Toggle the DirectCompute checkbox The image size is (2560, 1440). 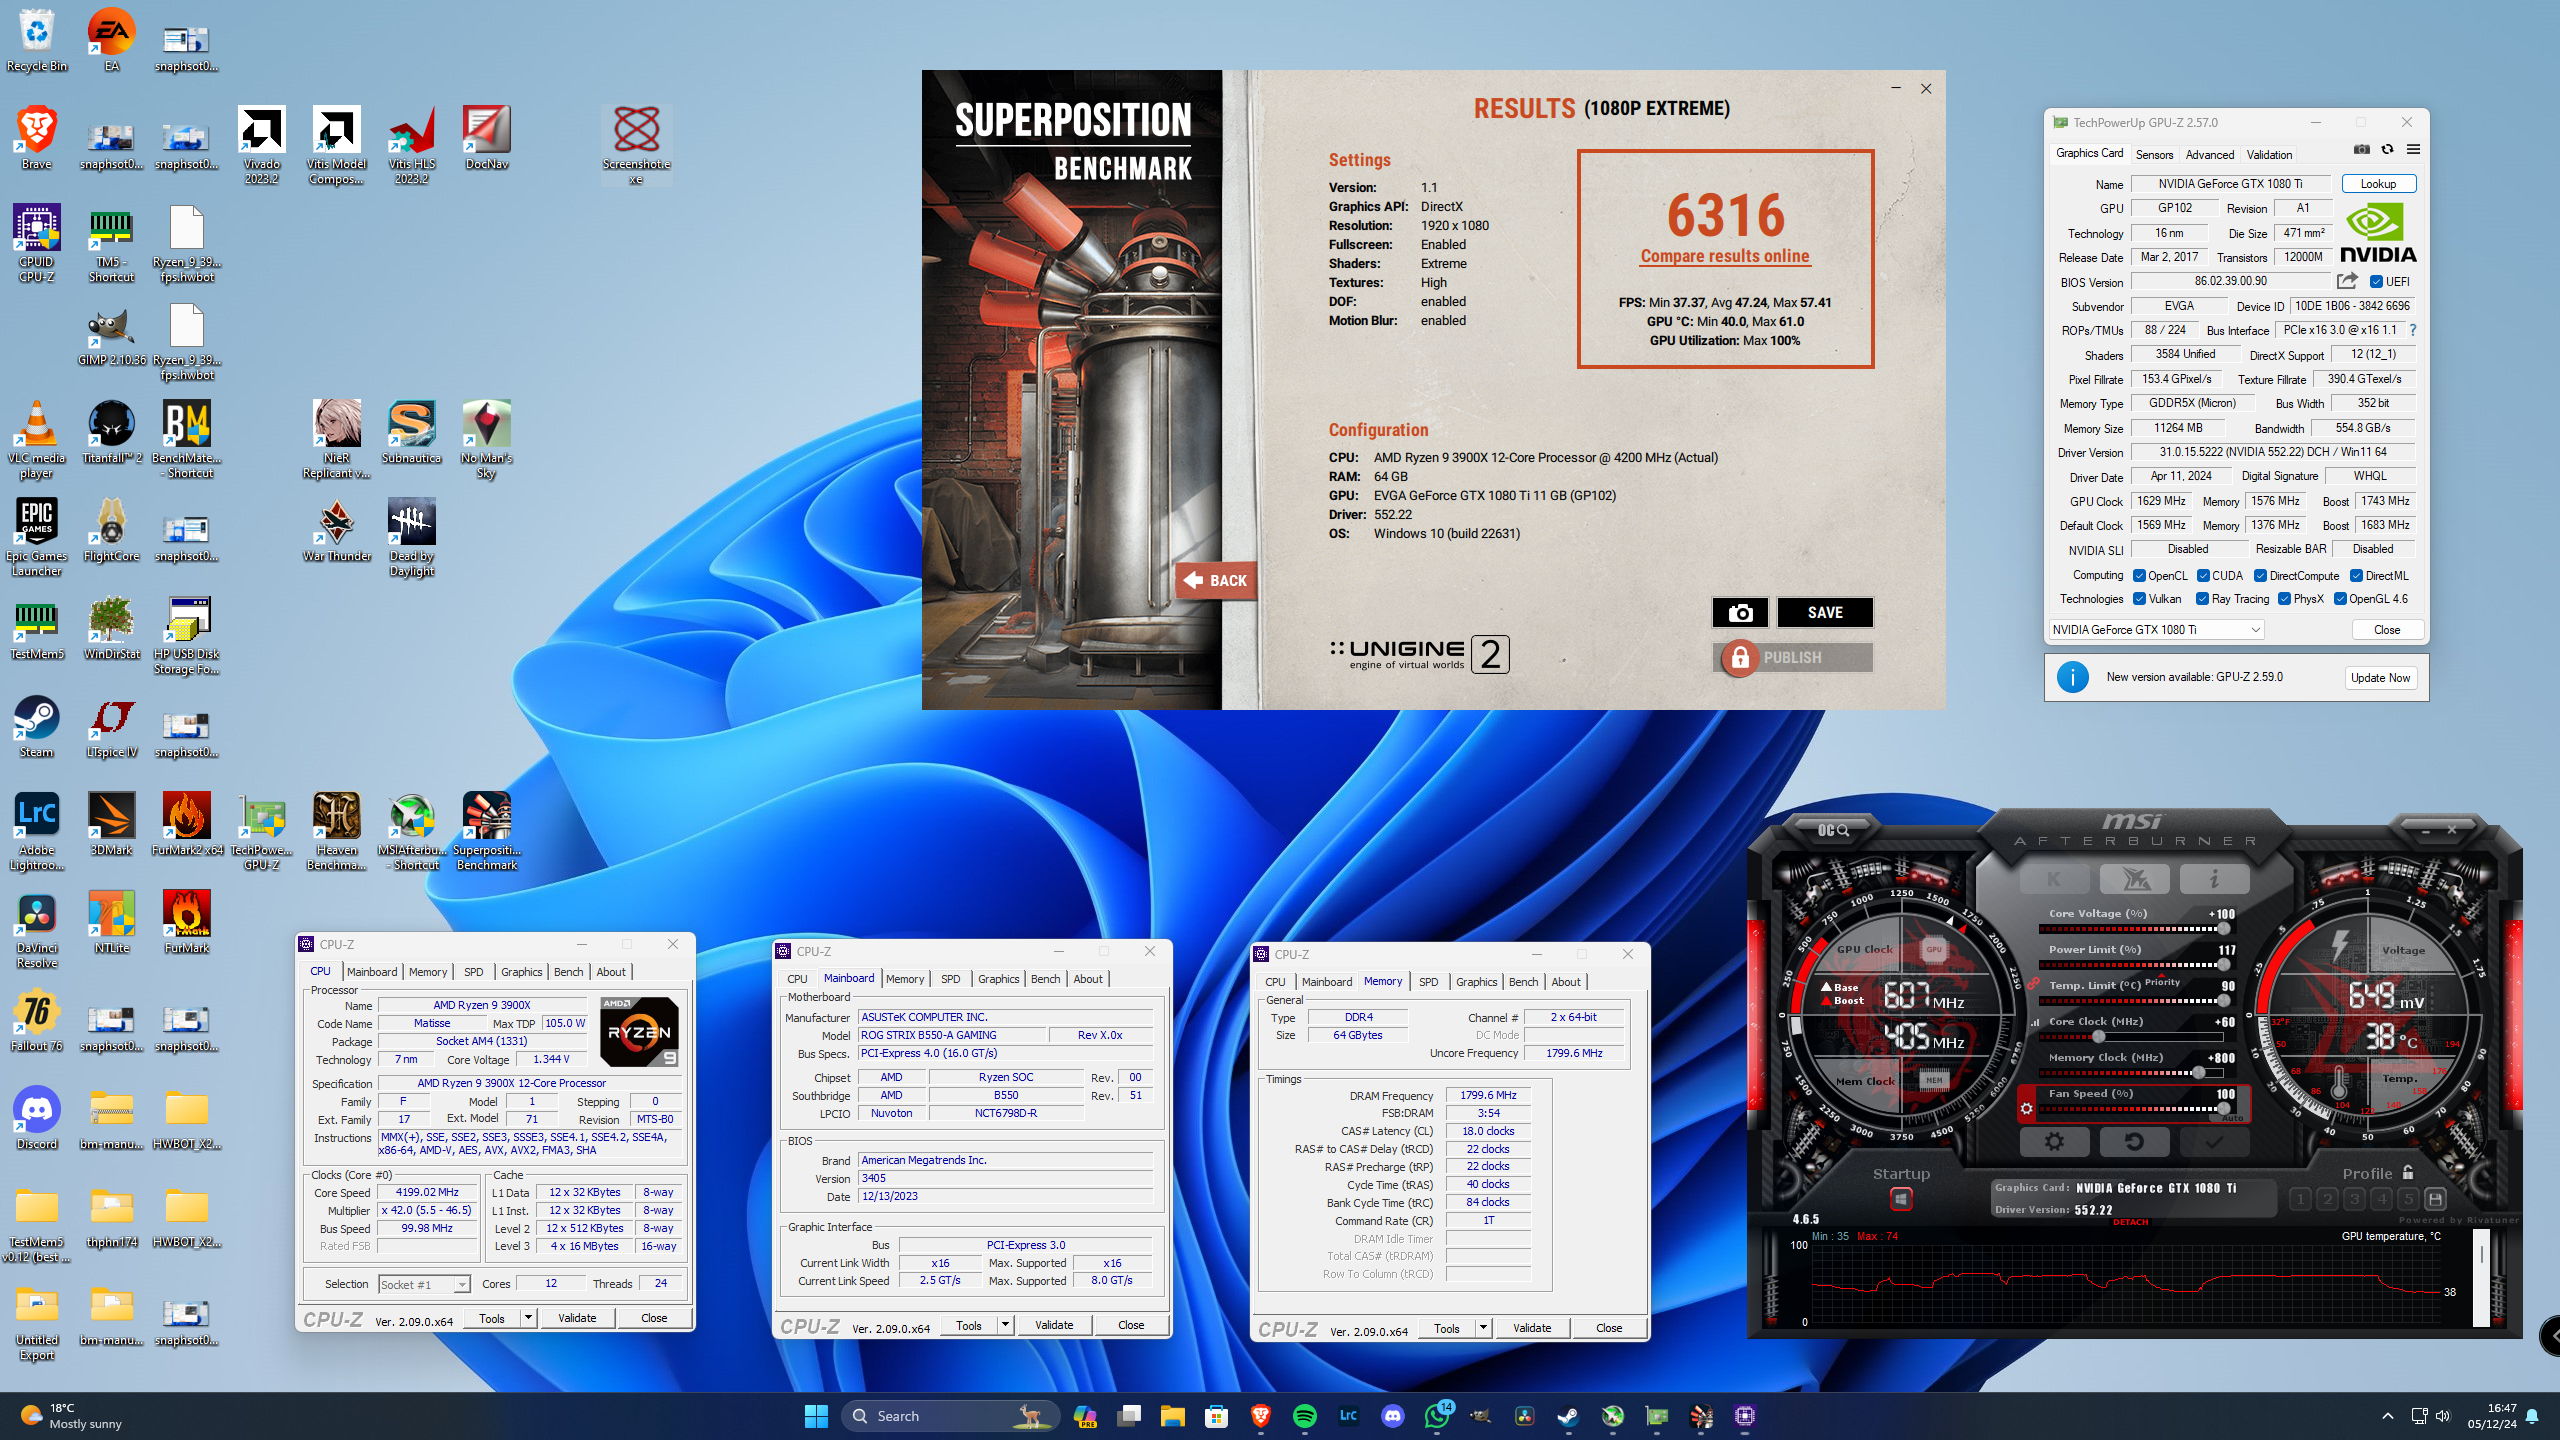click(2260, 576)
